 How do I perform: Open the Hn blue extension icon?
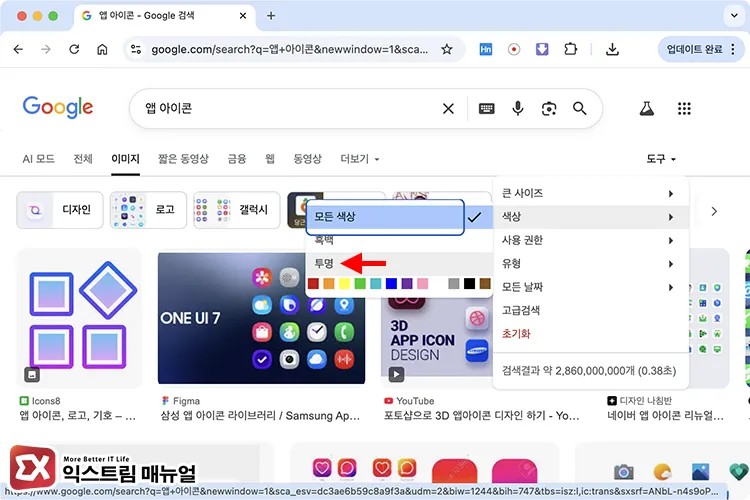[485, 49]
